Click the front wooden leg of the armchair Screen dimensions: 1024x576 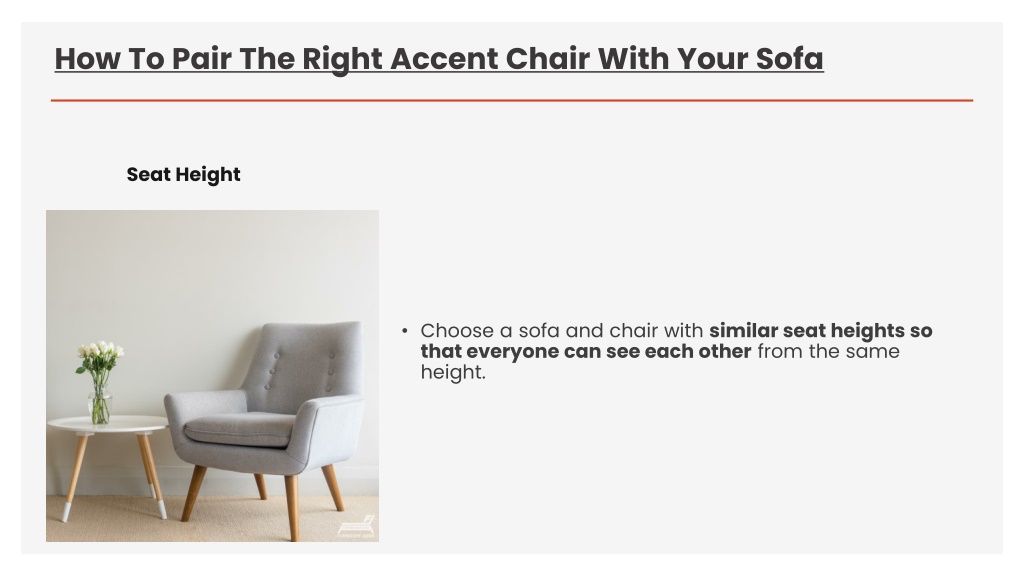(x=292, y=507)
